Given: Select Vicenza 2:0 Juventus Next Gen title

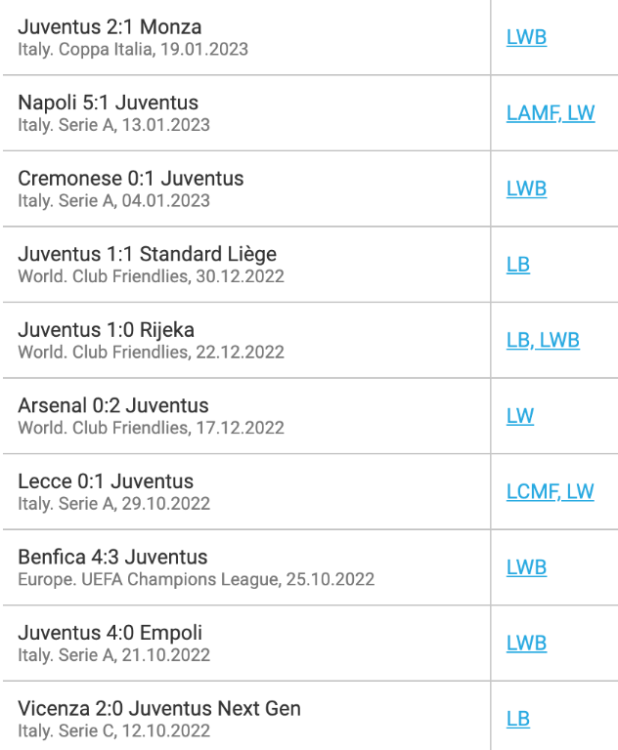Looking at the screenshot, I should 160,710.
